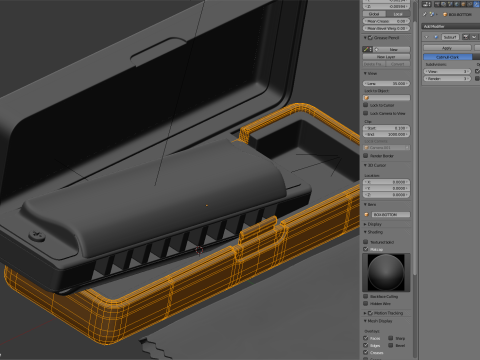Collapse the Shading panel
The width and height of the screenshot is (480, 360).
click(x=365, y=232)
